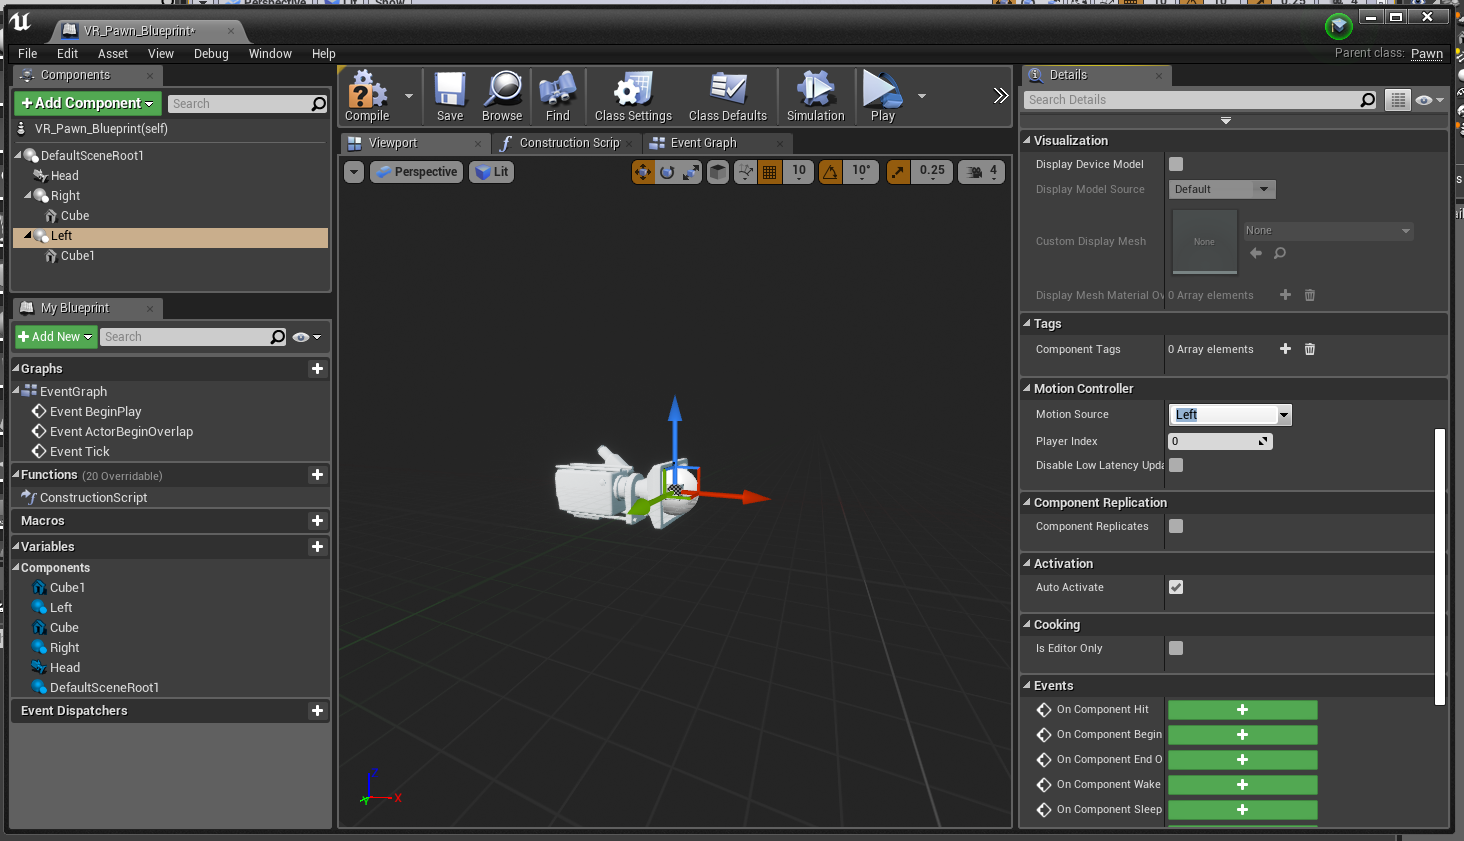Toggle rotation snapping icon
The height and width of the screenshot is (841, 1464).
[831, 172]
